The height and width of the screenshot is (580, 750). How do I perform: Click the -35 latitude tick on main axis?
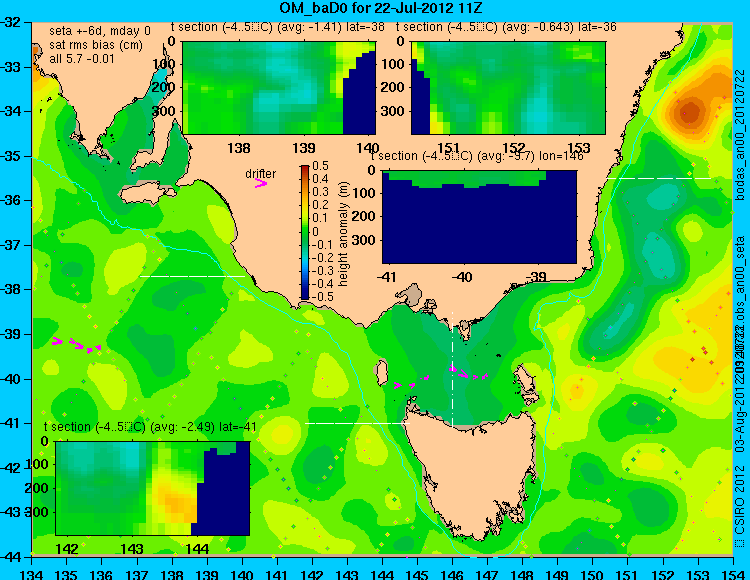tap(11, 156)
